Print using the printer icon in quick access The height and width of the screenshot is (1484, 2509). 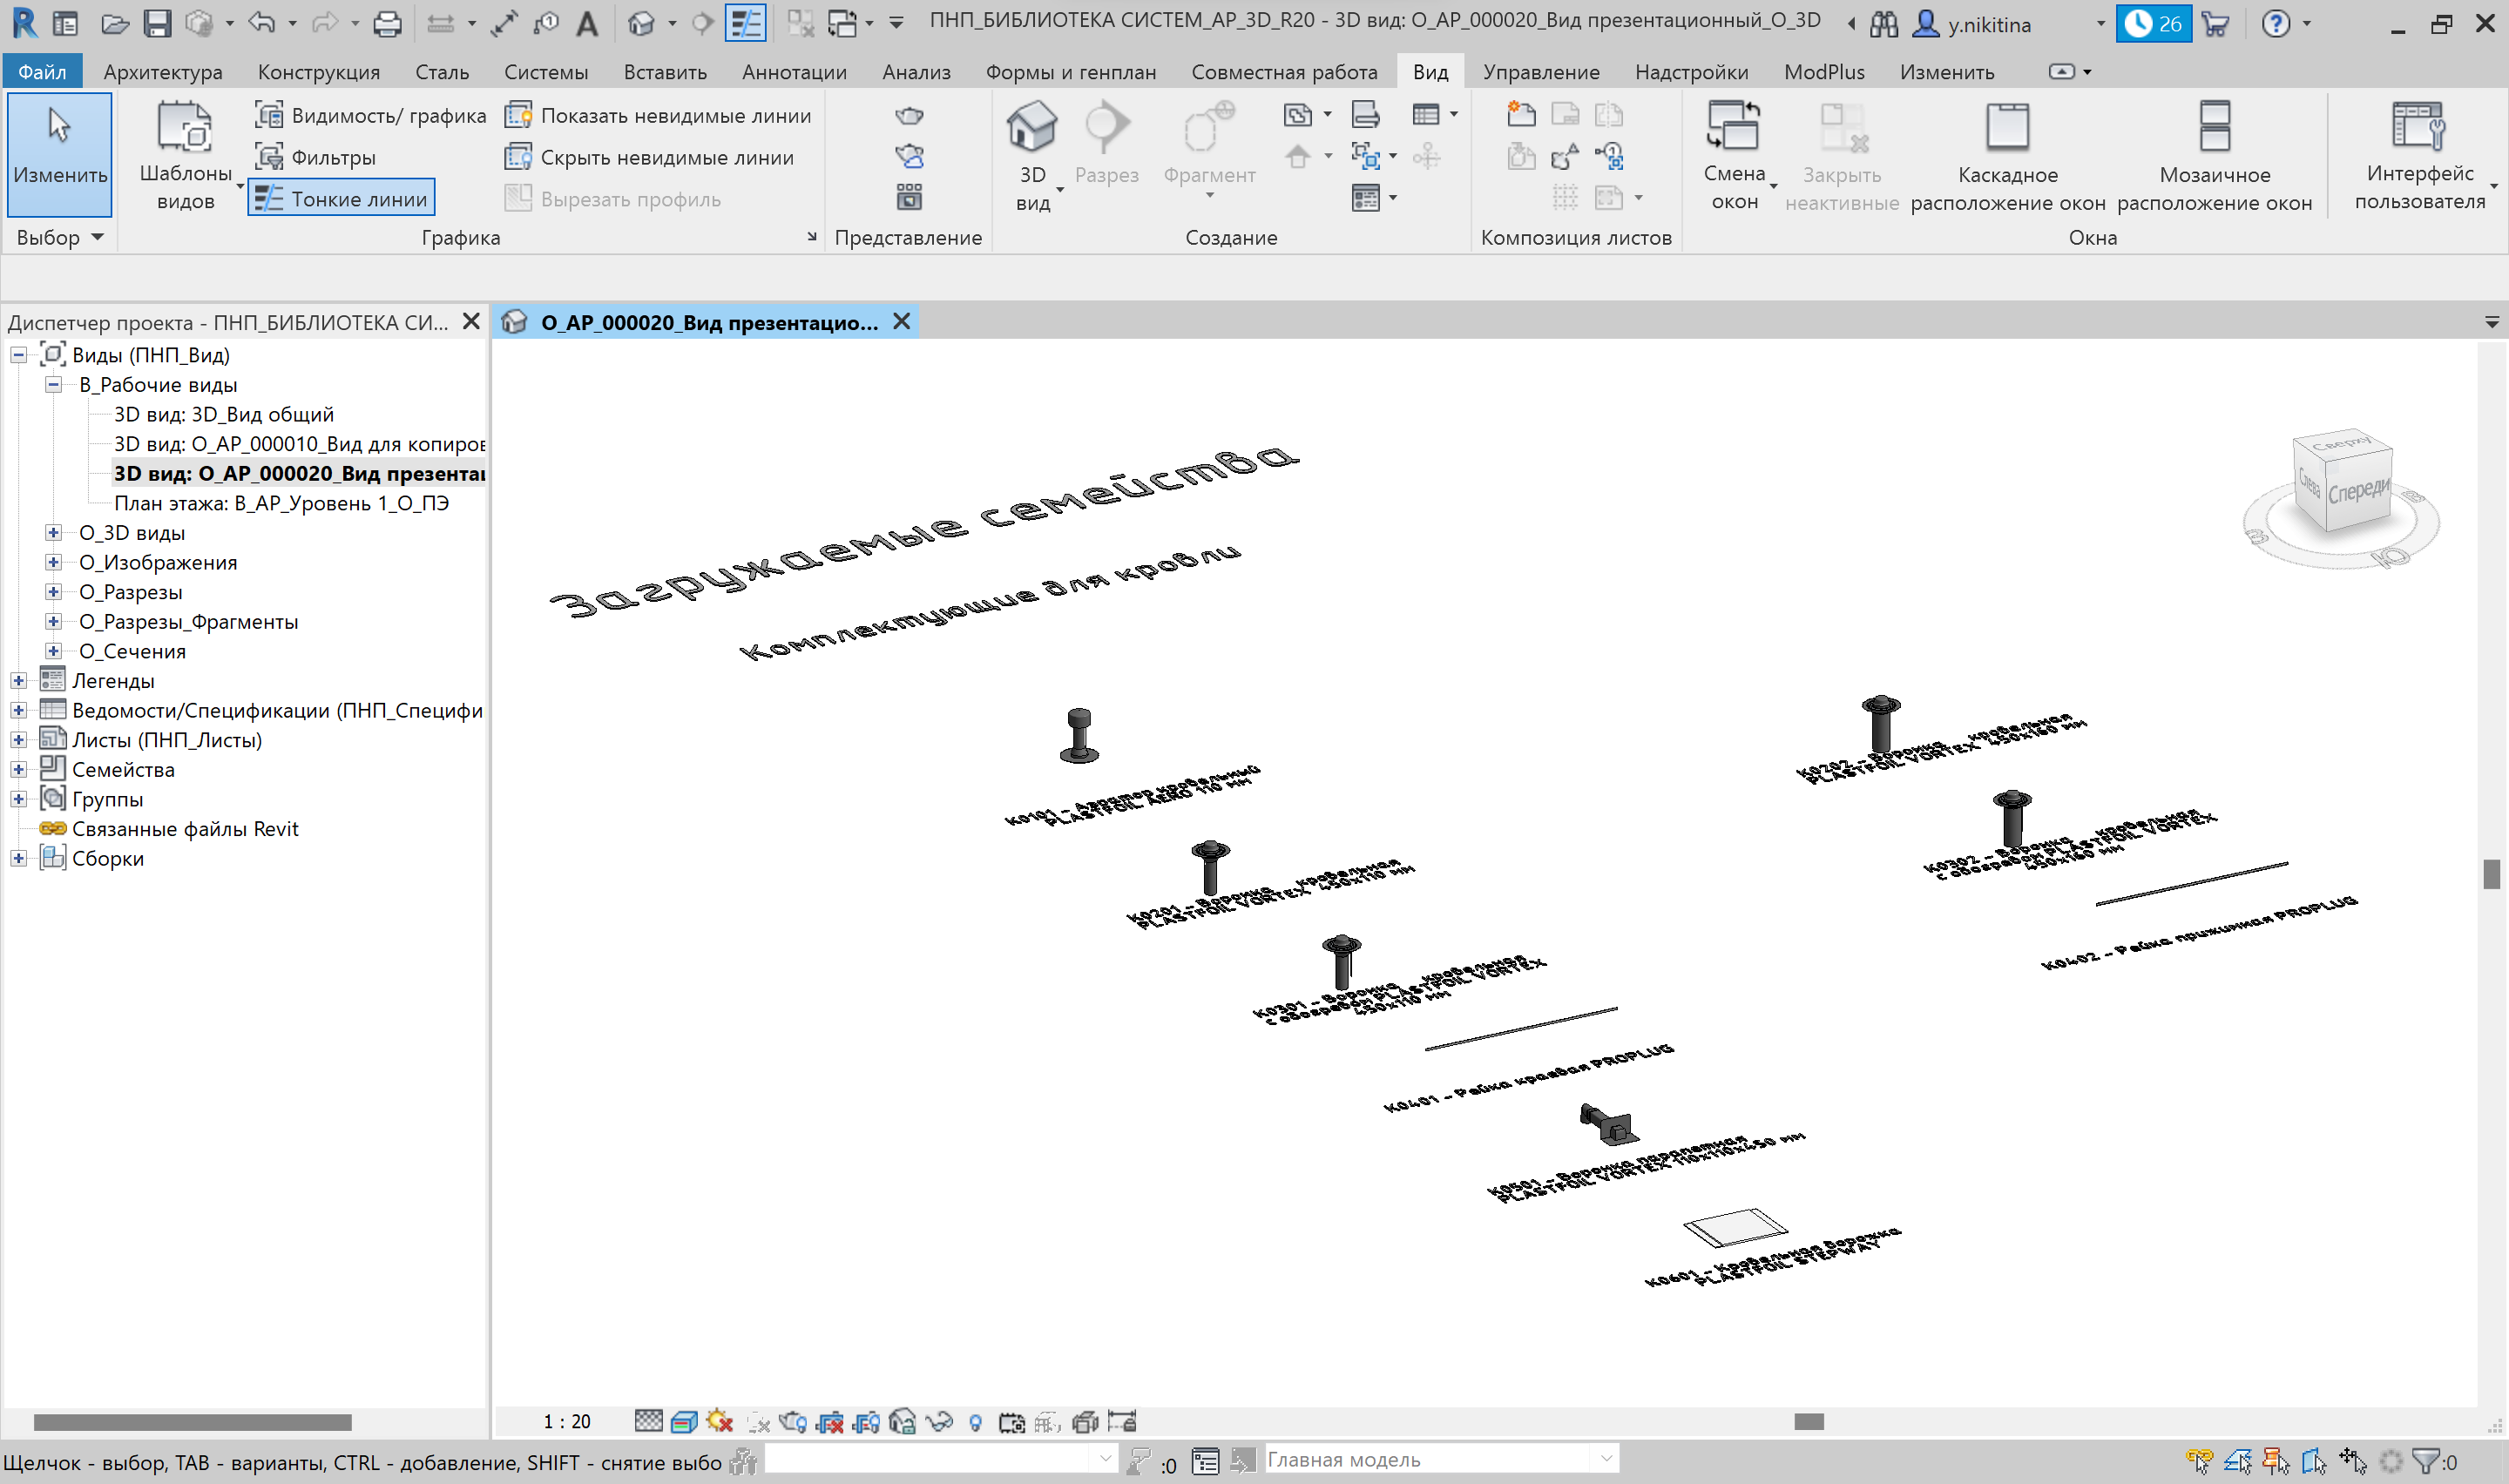pos(387,23)
